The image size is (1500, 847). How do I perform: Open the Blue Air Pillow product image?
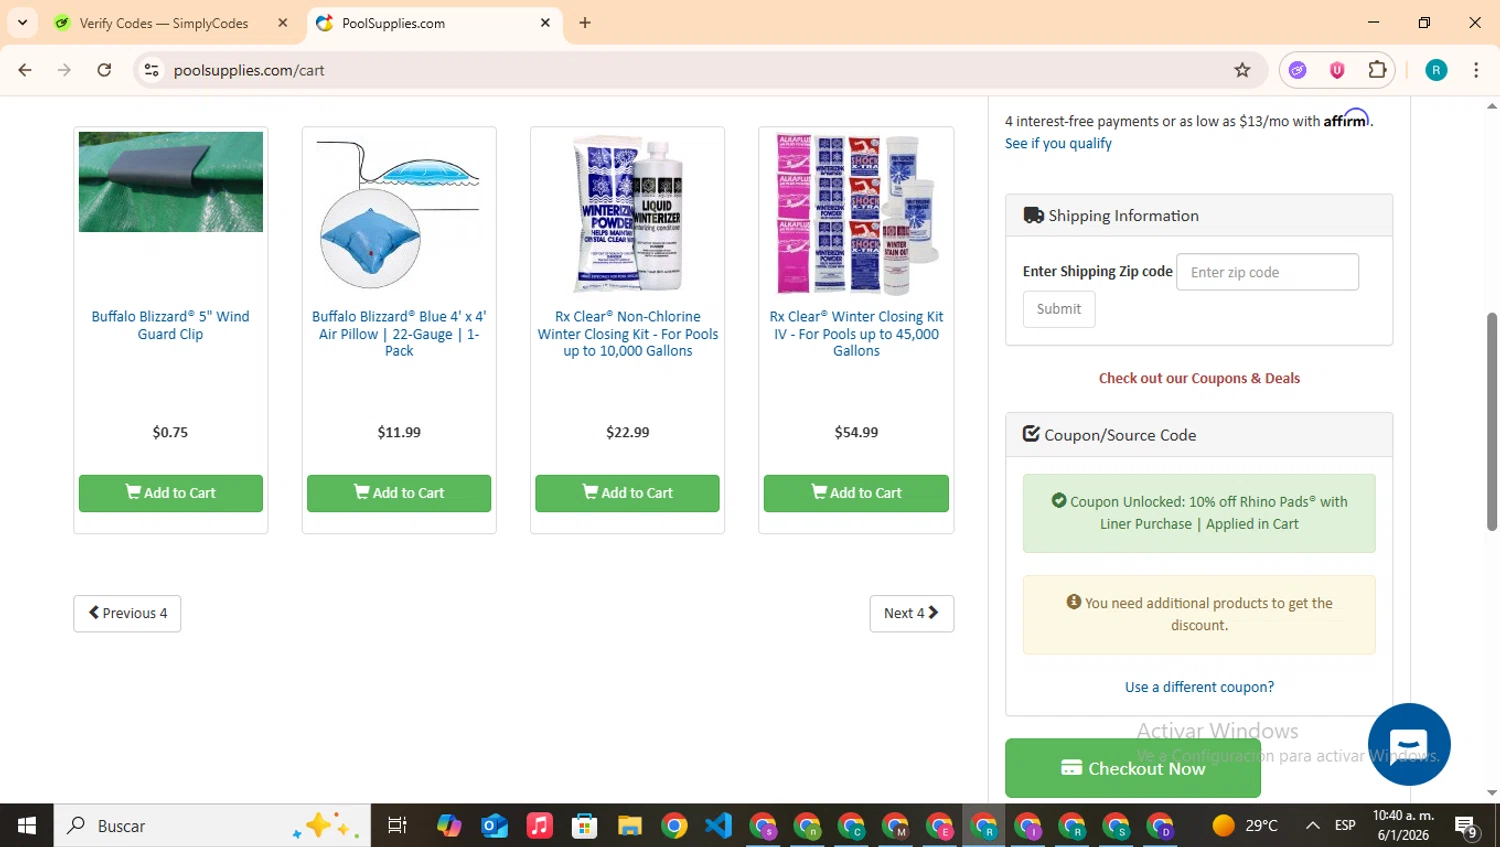click(399, 214)
